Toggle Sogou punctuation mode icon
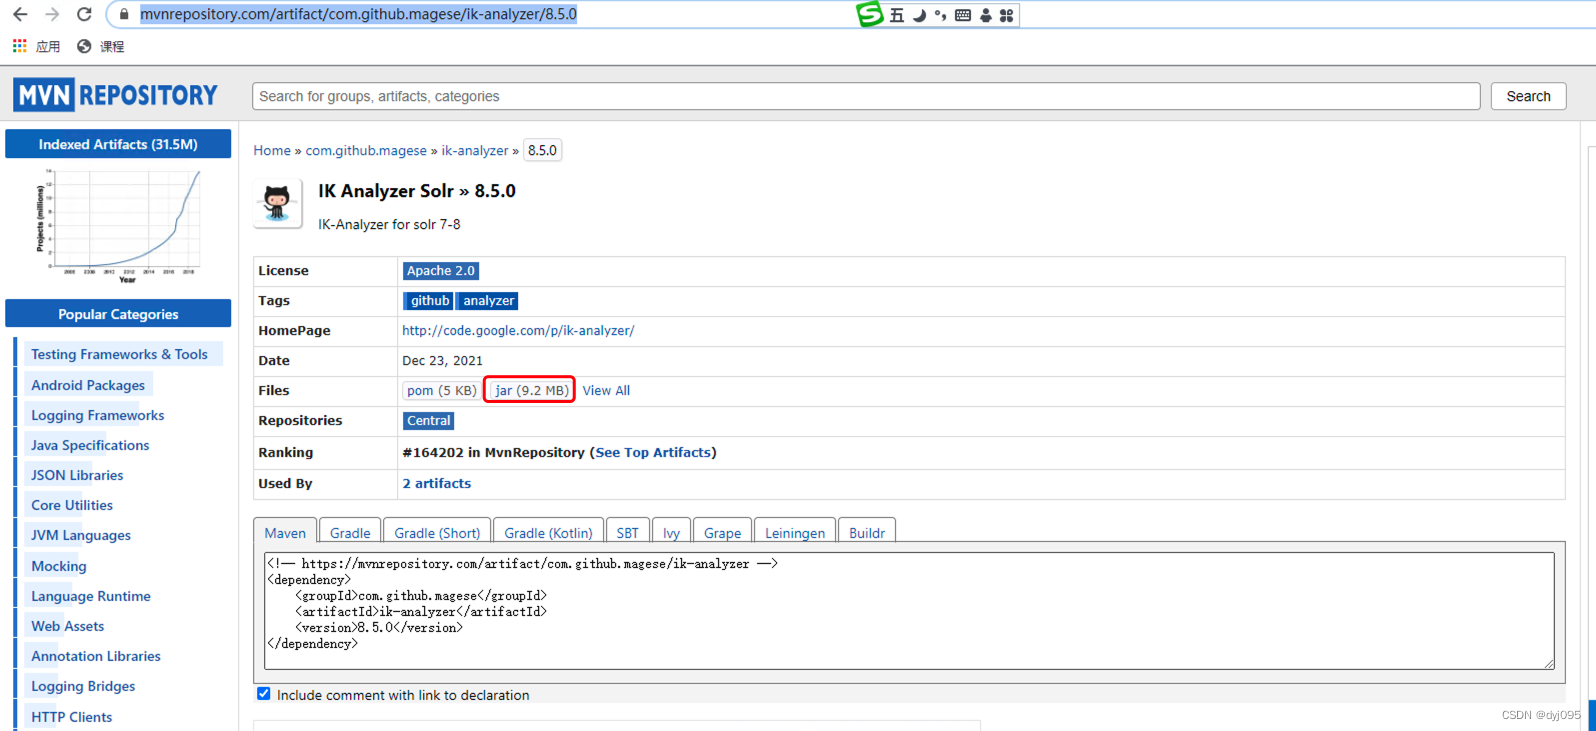The image size is (1596, 731). pyautogui.click(x=940, y=15)
